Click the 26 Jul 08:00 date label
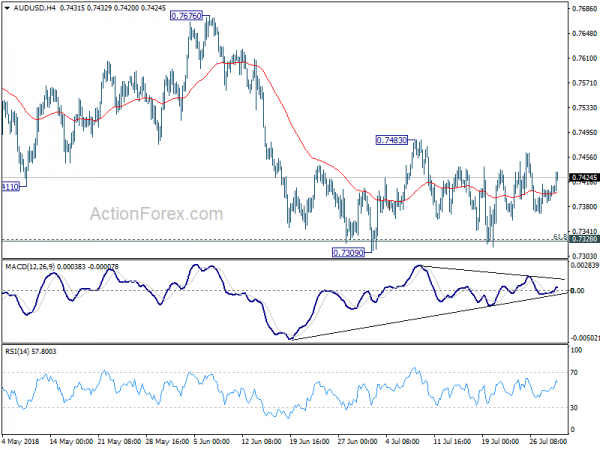Image resolution: width=600 pixels, height=450 pixels. [548, 441]
